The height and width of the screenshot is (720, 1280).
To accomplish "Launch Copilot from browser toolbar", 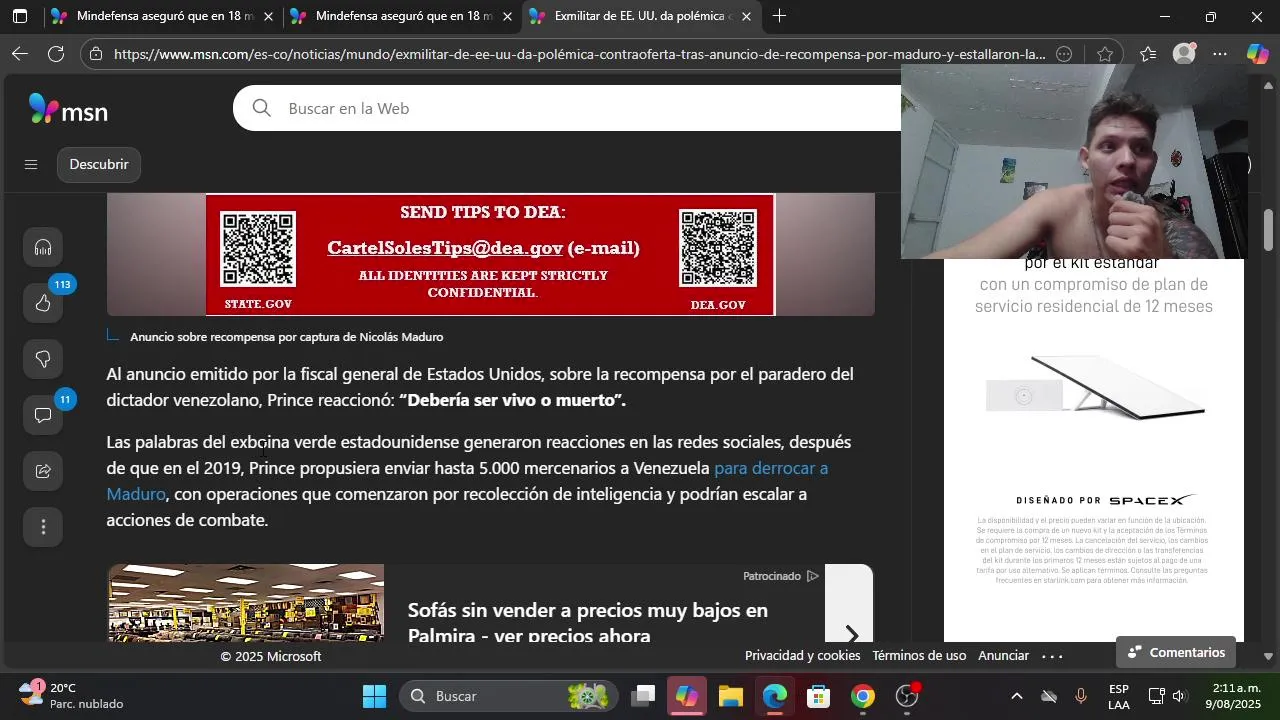I will pyautogui.click(x=1257, y=54).
